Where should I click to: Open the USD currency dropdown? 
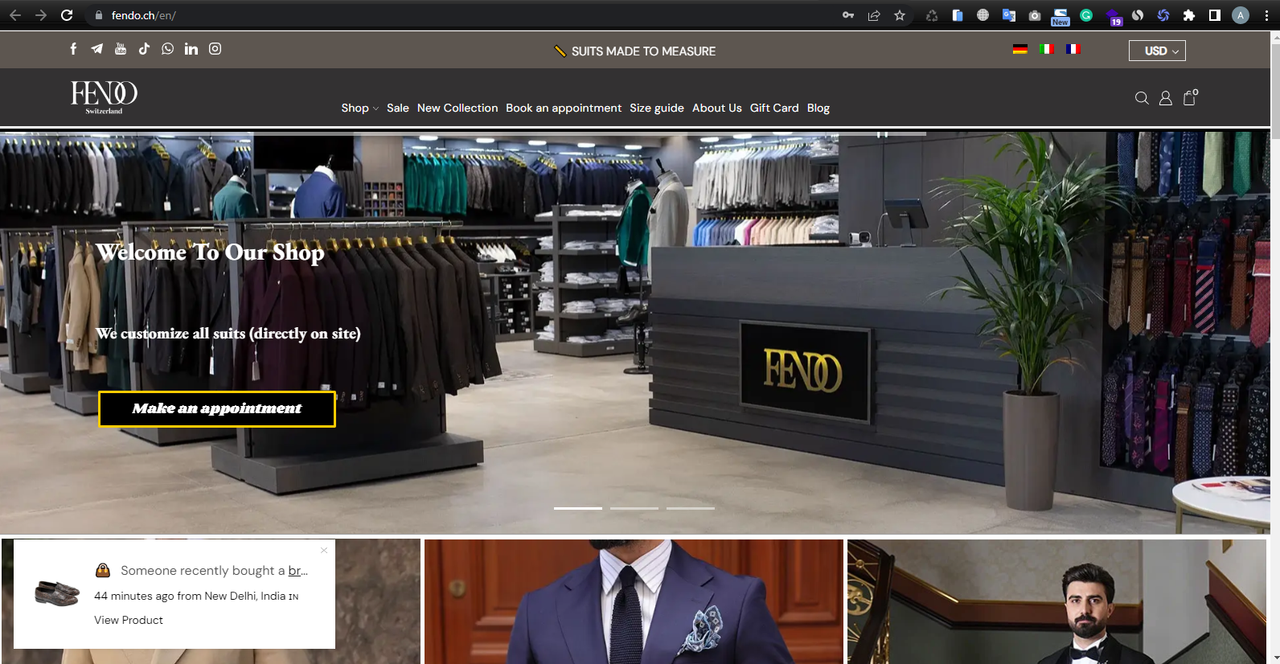(x=1157, y=51)
